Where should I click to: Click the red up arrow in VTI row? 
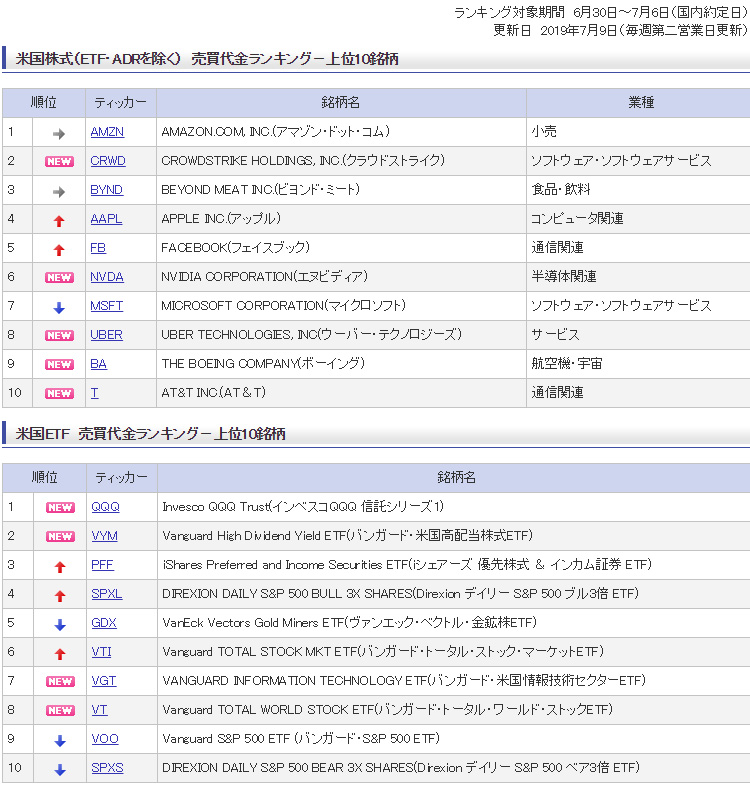pos(60,654)
